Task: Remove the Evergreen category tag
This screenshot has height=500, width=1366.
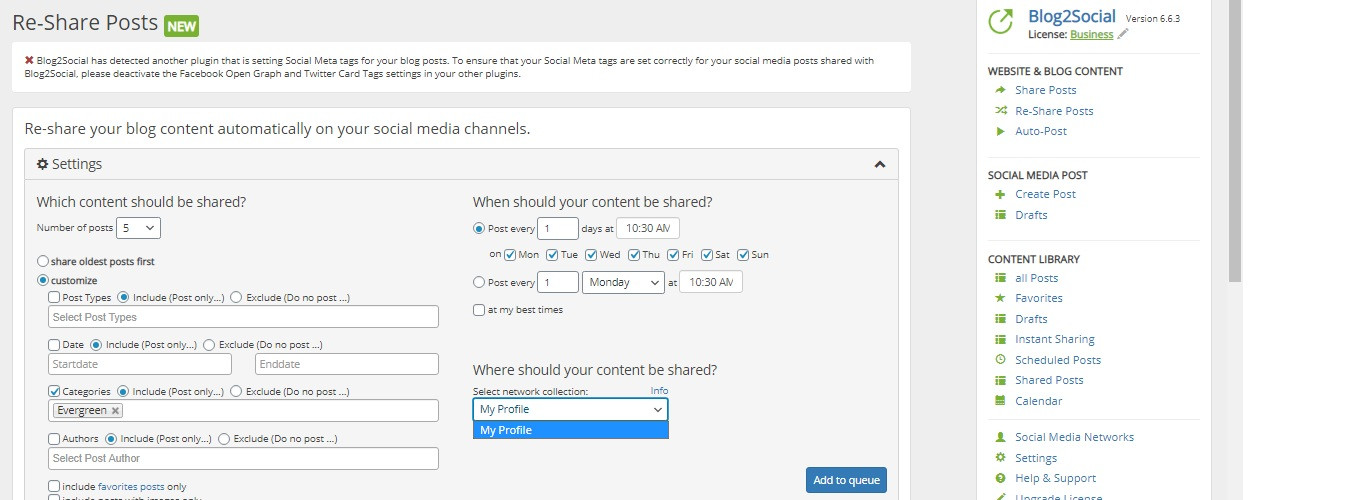Action: [115, 411]
